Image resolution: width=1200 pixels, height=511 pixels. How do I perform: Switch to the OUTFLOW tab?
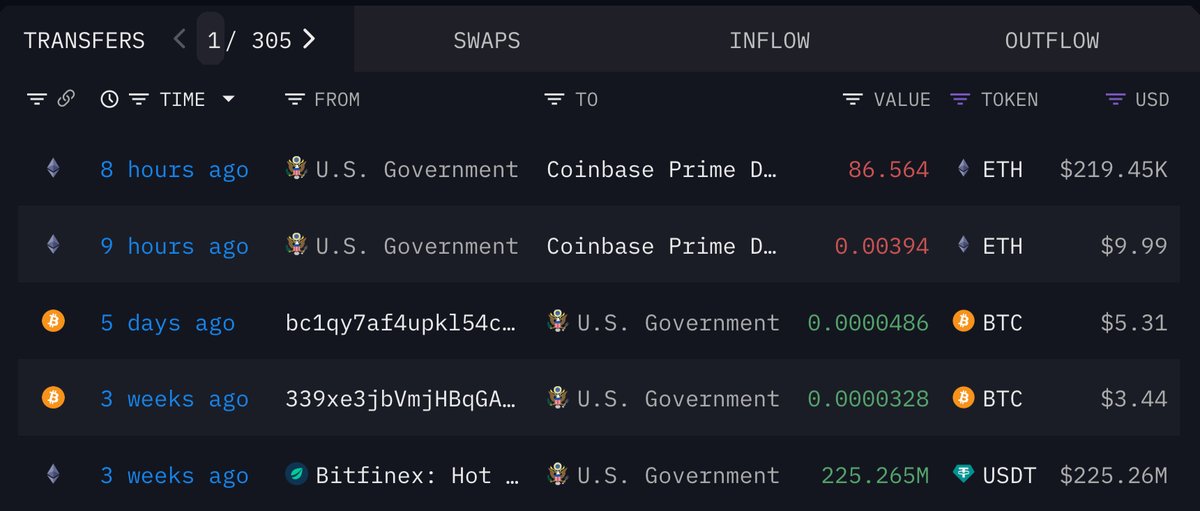[x=1052, y=41]
